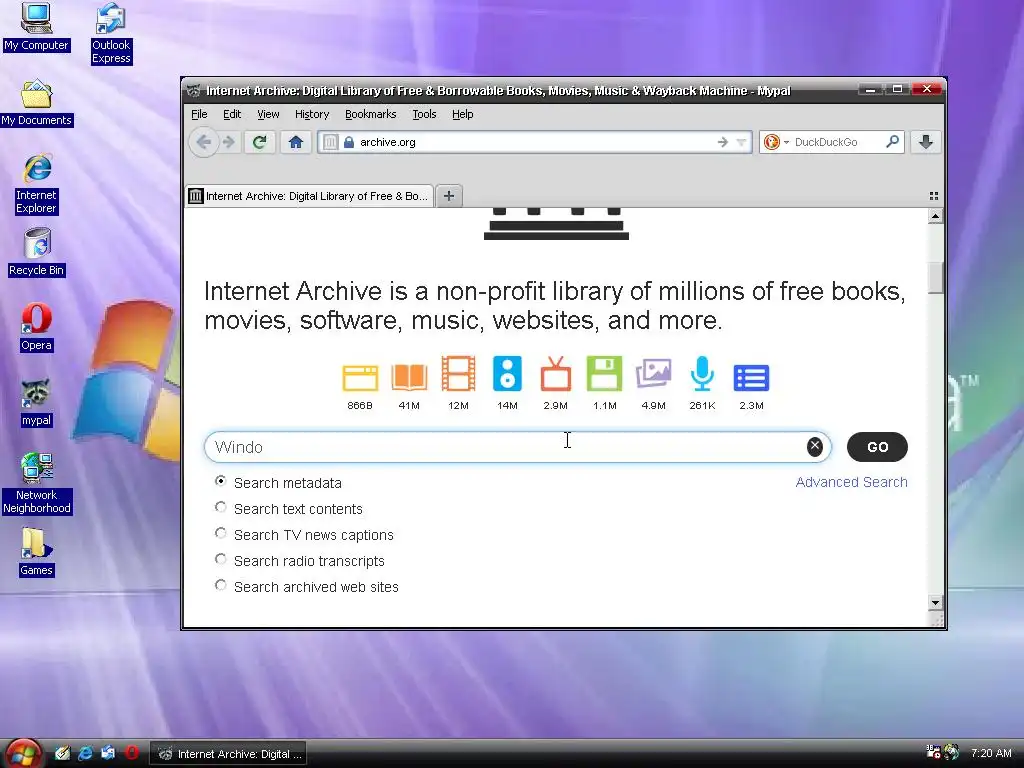Go to the browser home page icon
This screenshot has width=1024, height=768.
click(x=296, y=142)
